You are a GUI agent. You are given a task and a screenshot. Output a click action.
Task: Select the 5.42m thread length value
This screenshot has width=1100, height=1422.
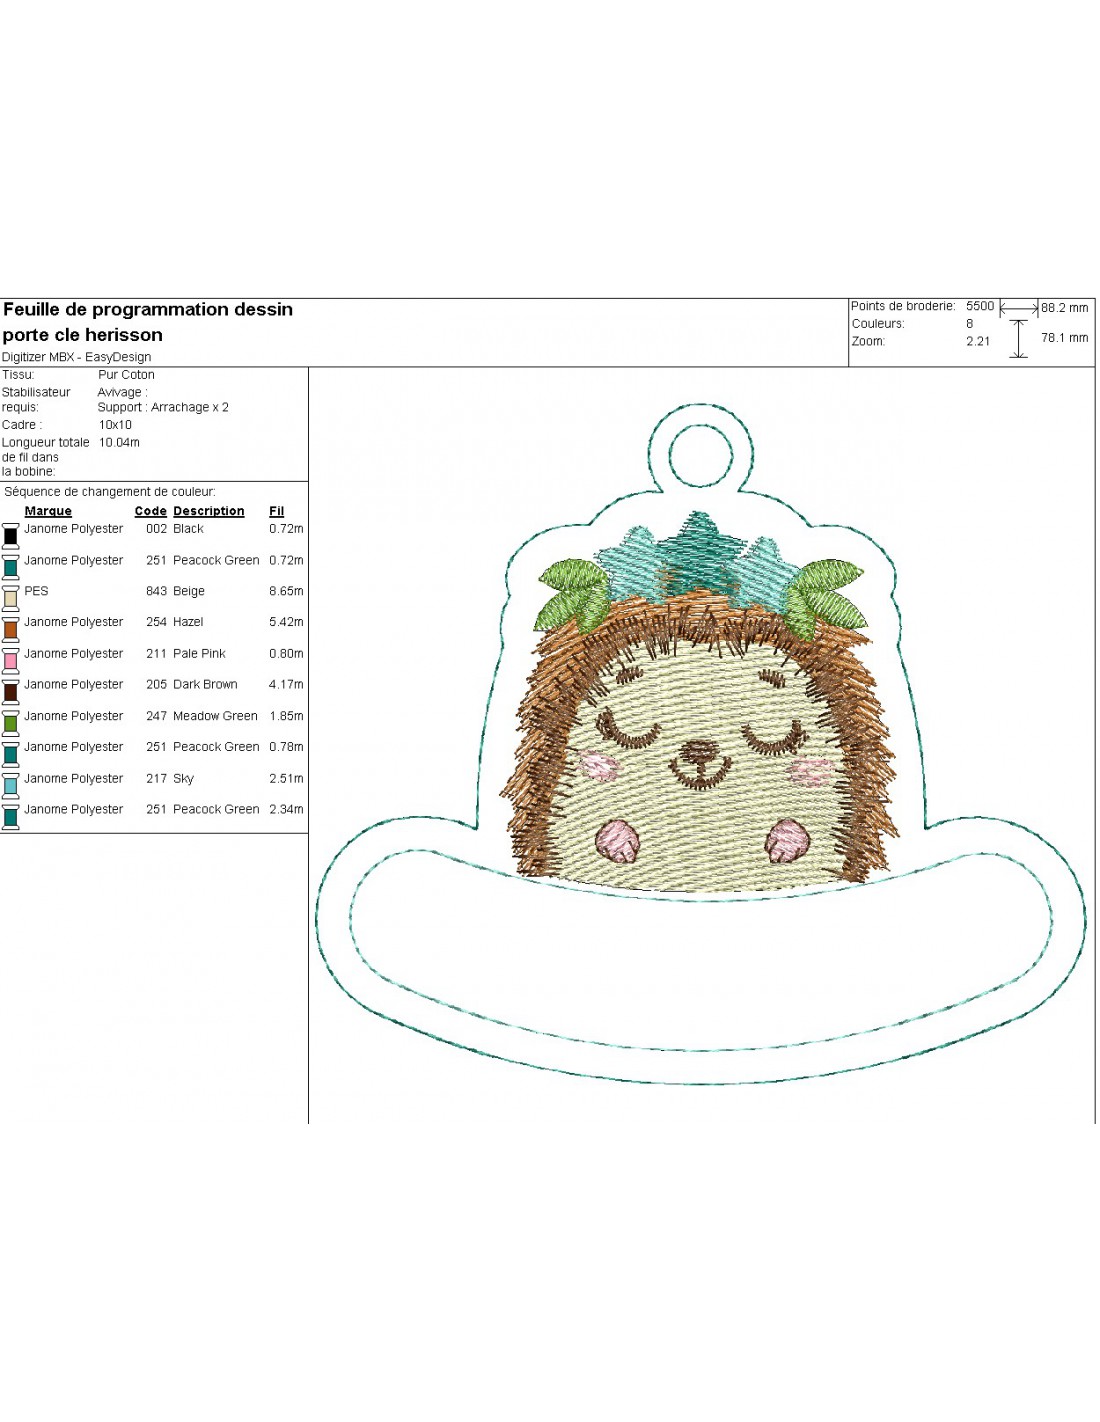[286, 622]
